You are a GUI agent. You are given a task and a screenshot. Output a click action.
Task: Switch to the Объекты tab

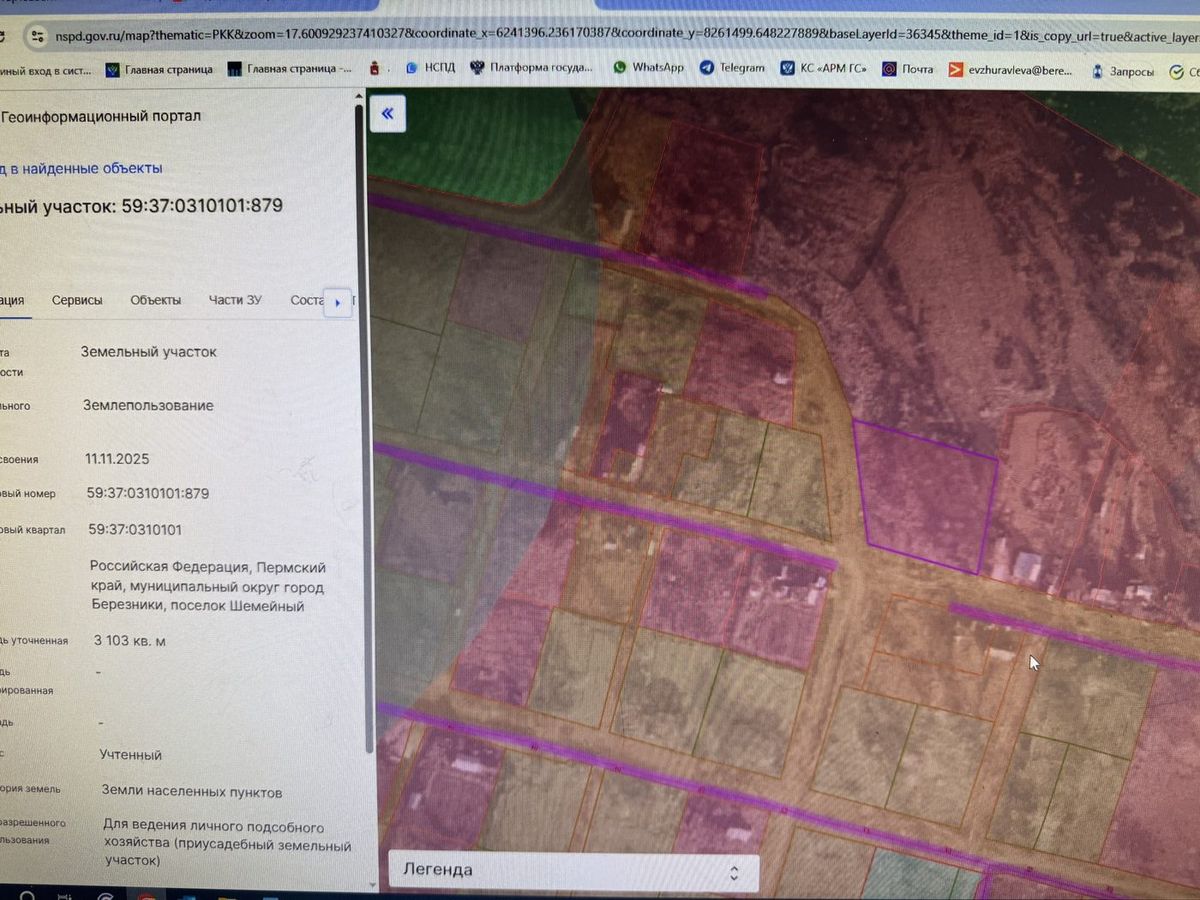(x=156, y=300)
